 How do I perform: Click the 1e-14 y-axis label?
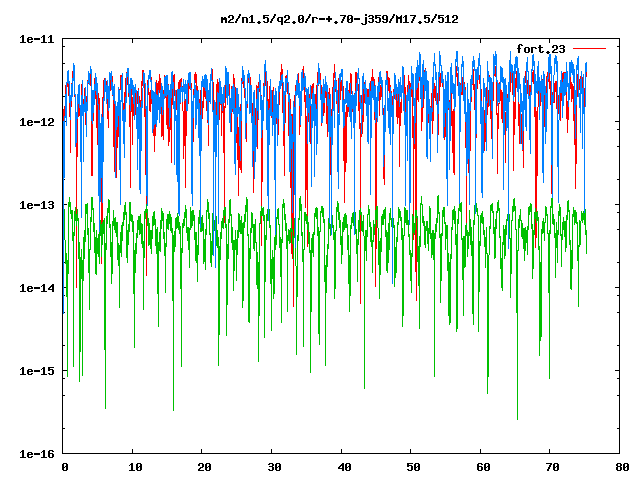pyautogui.click(x=37, y=288)
